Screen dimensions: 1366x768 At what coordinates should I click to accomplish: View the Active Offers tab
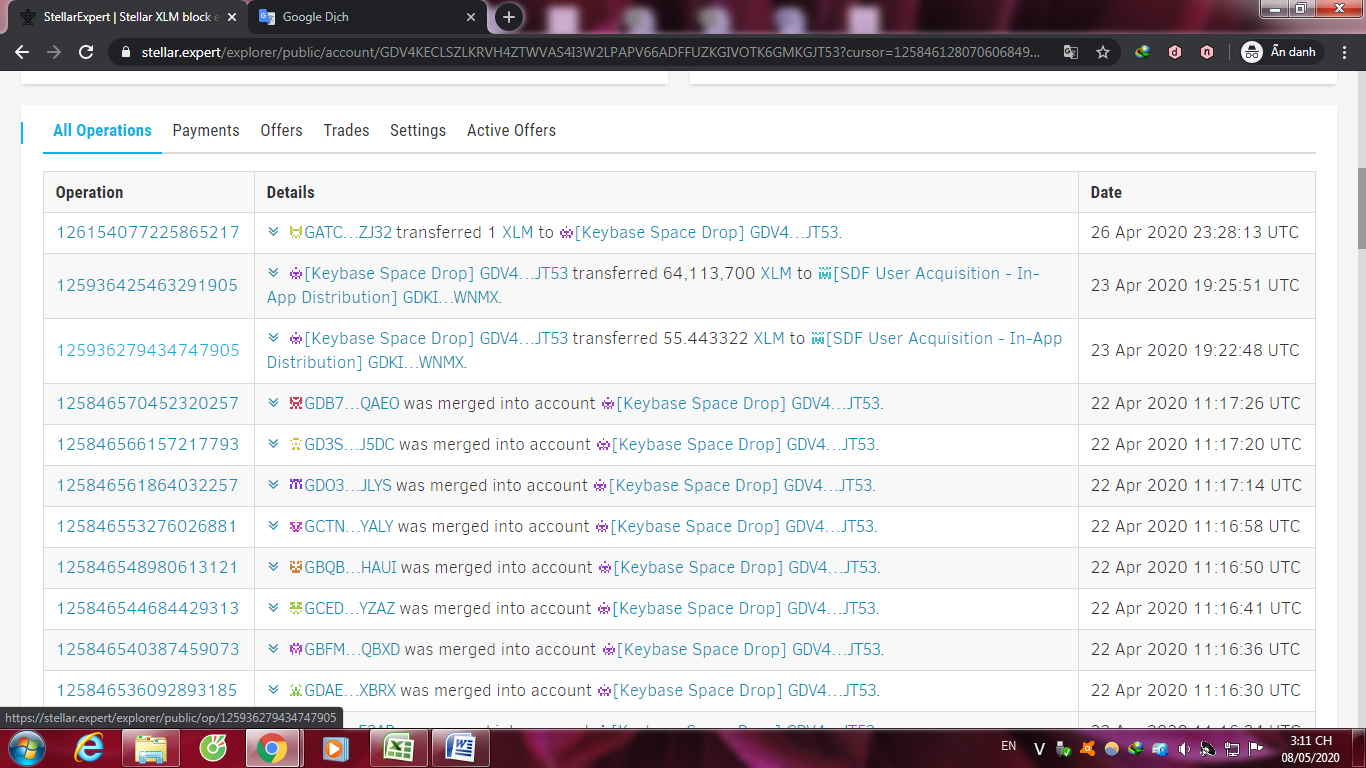point(511,130)
